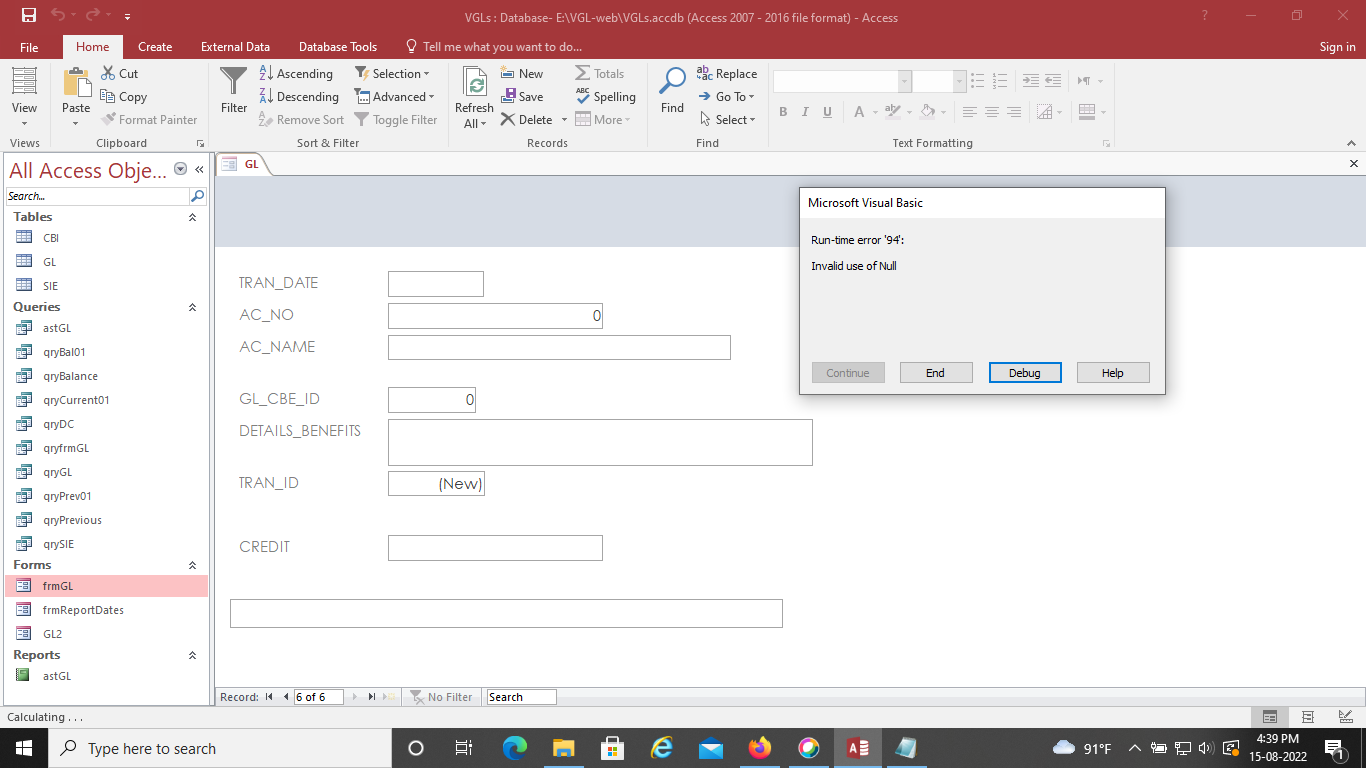1366x768 pixels.
Task: Collapse the navigation pane shutter
Action: 199,169
